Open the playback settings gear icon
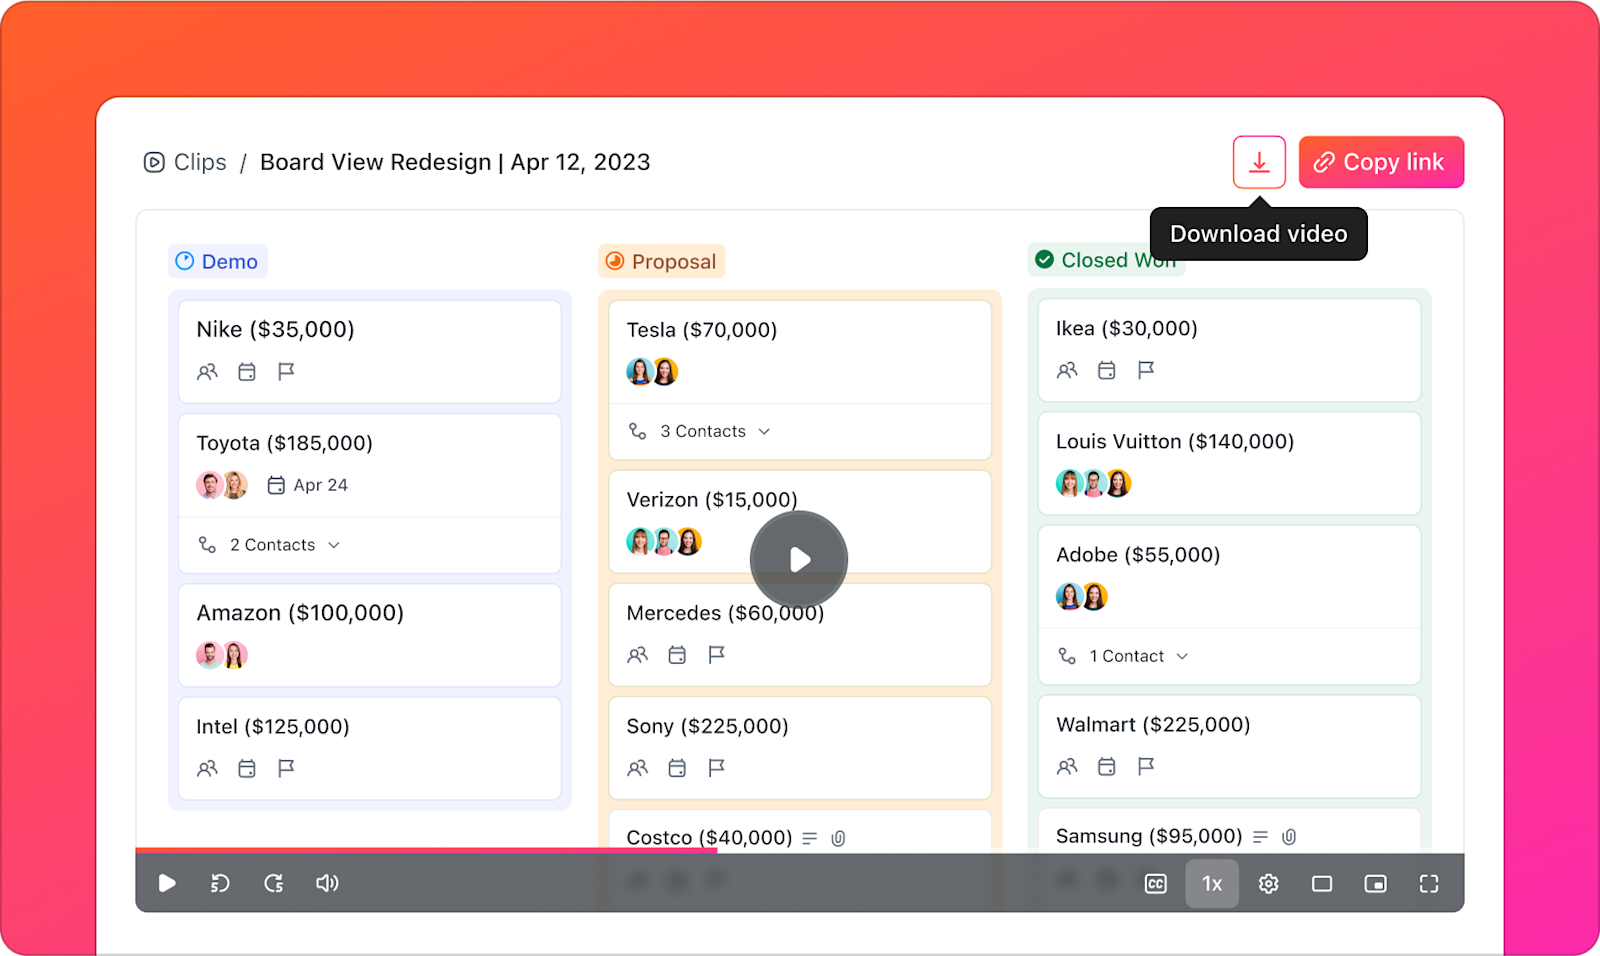This screenshot has width=1600, height=956. (x=1267, y=883)
